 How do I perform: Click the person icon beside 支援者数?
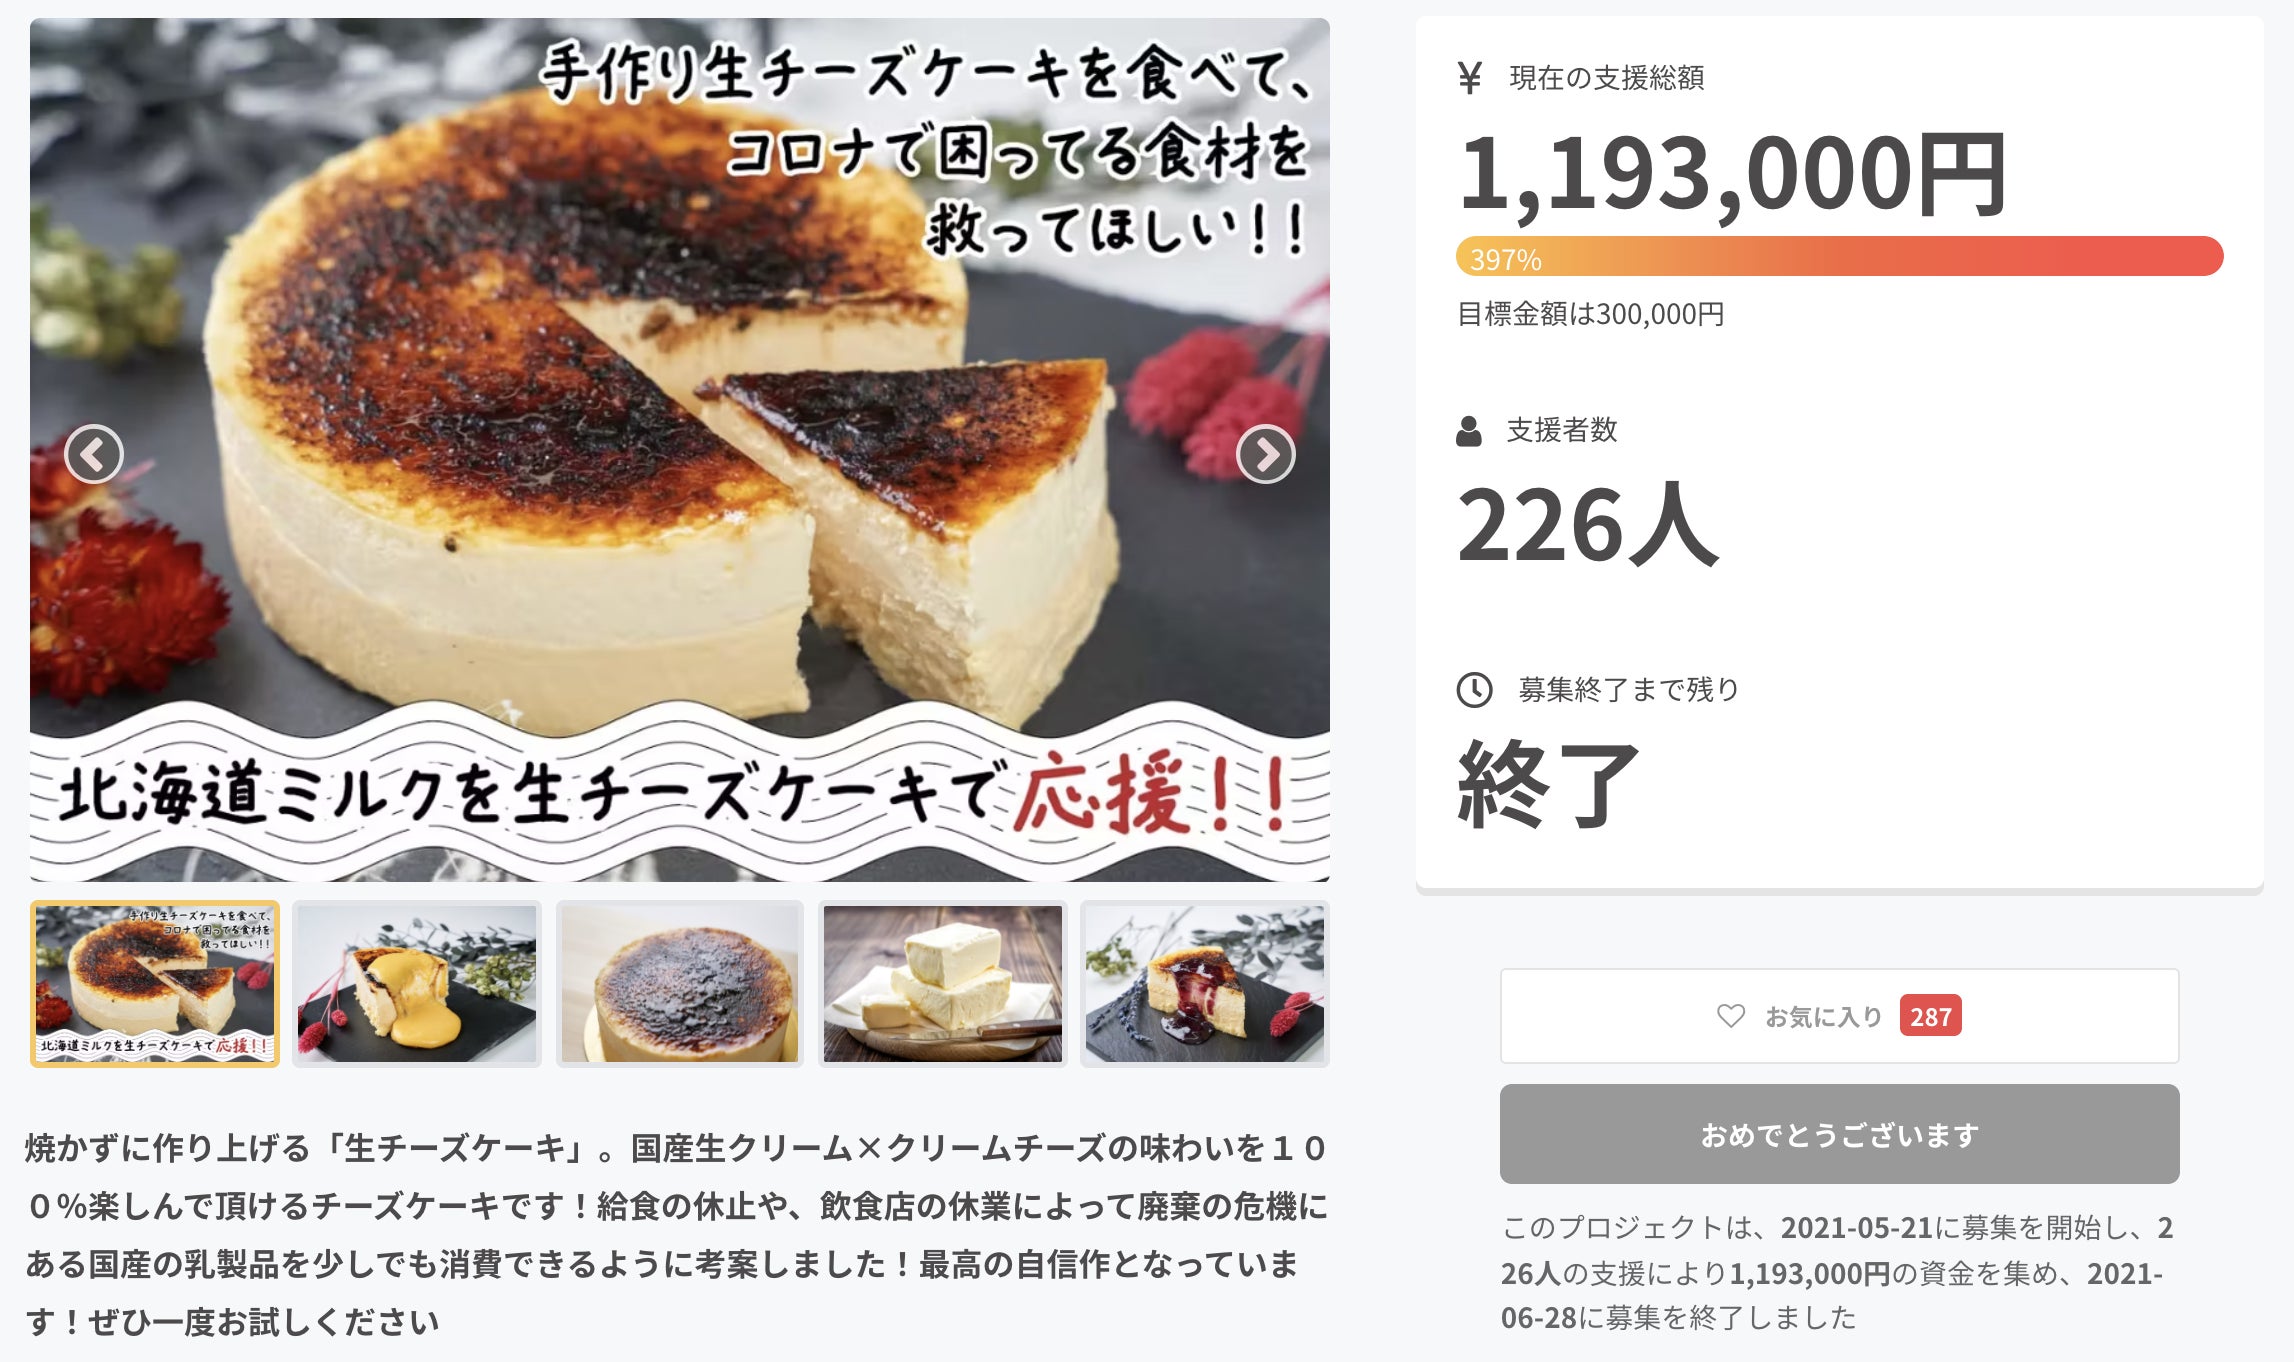[1469, 431]
